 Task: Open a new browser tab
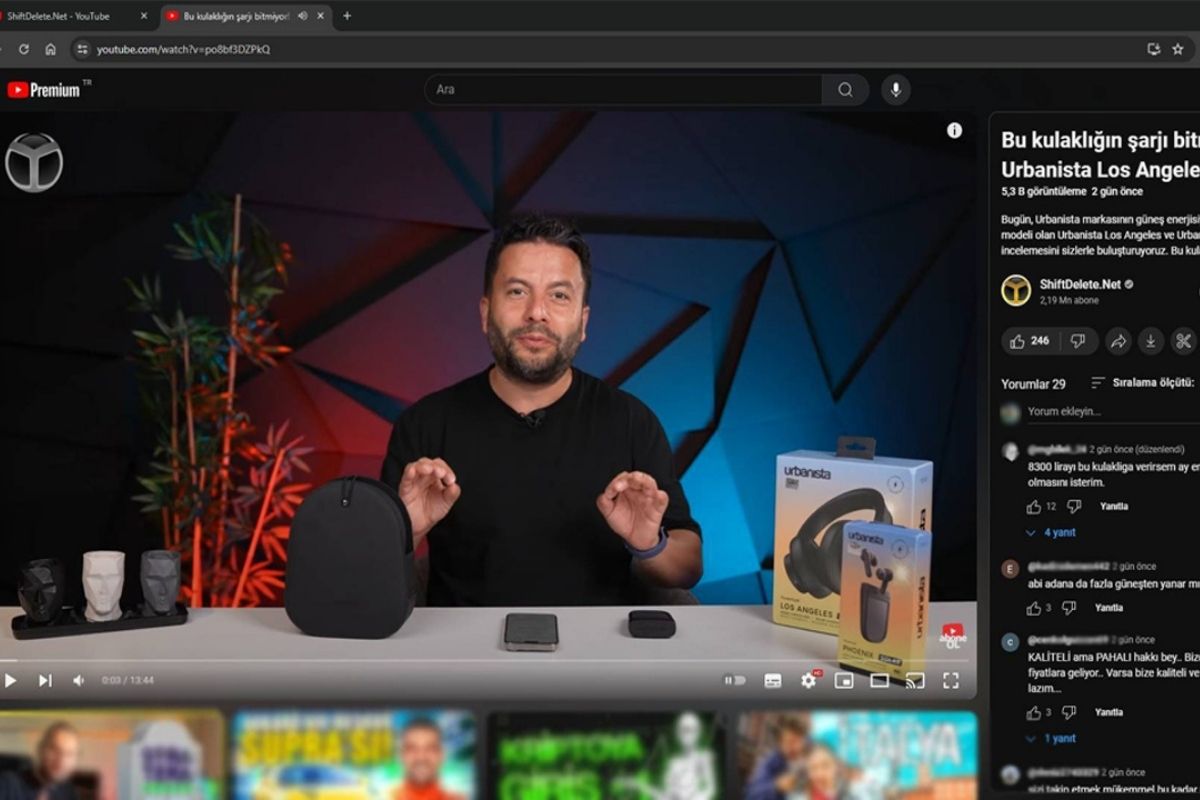(x=347, y=16)
